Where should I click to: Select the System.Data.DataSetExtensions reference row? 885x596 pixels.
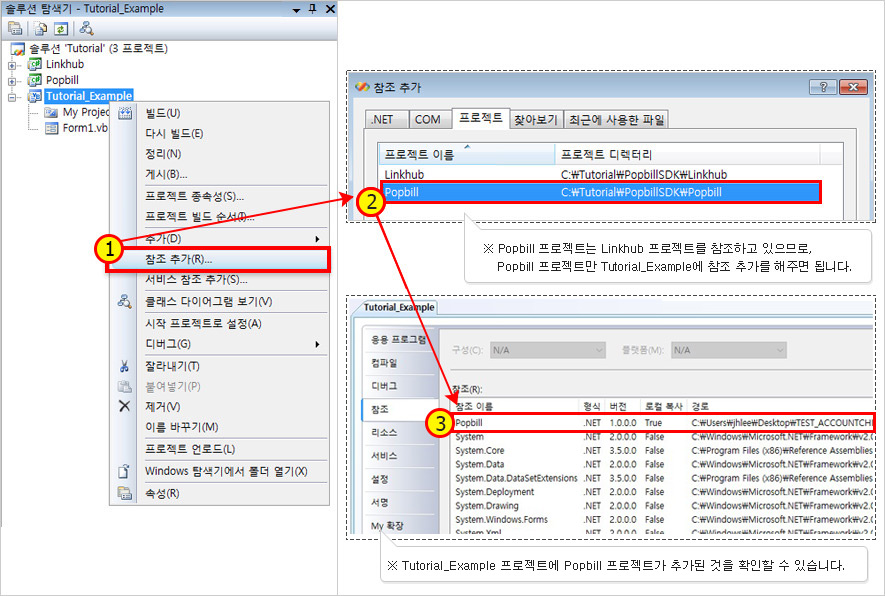click(x=664, y=478)
